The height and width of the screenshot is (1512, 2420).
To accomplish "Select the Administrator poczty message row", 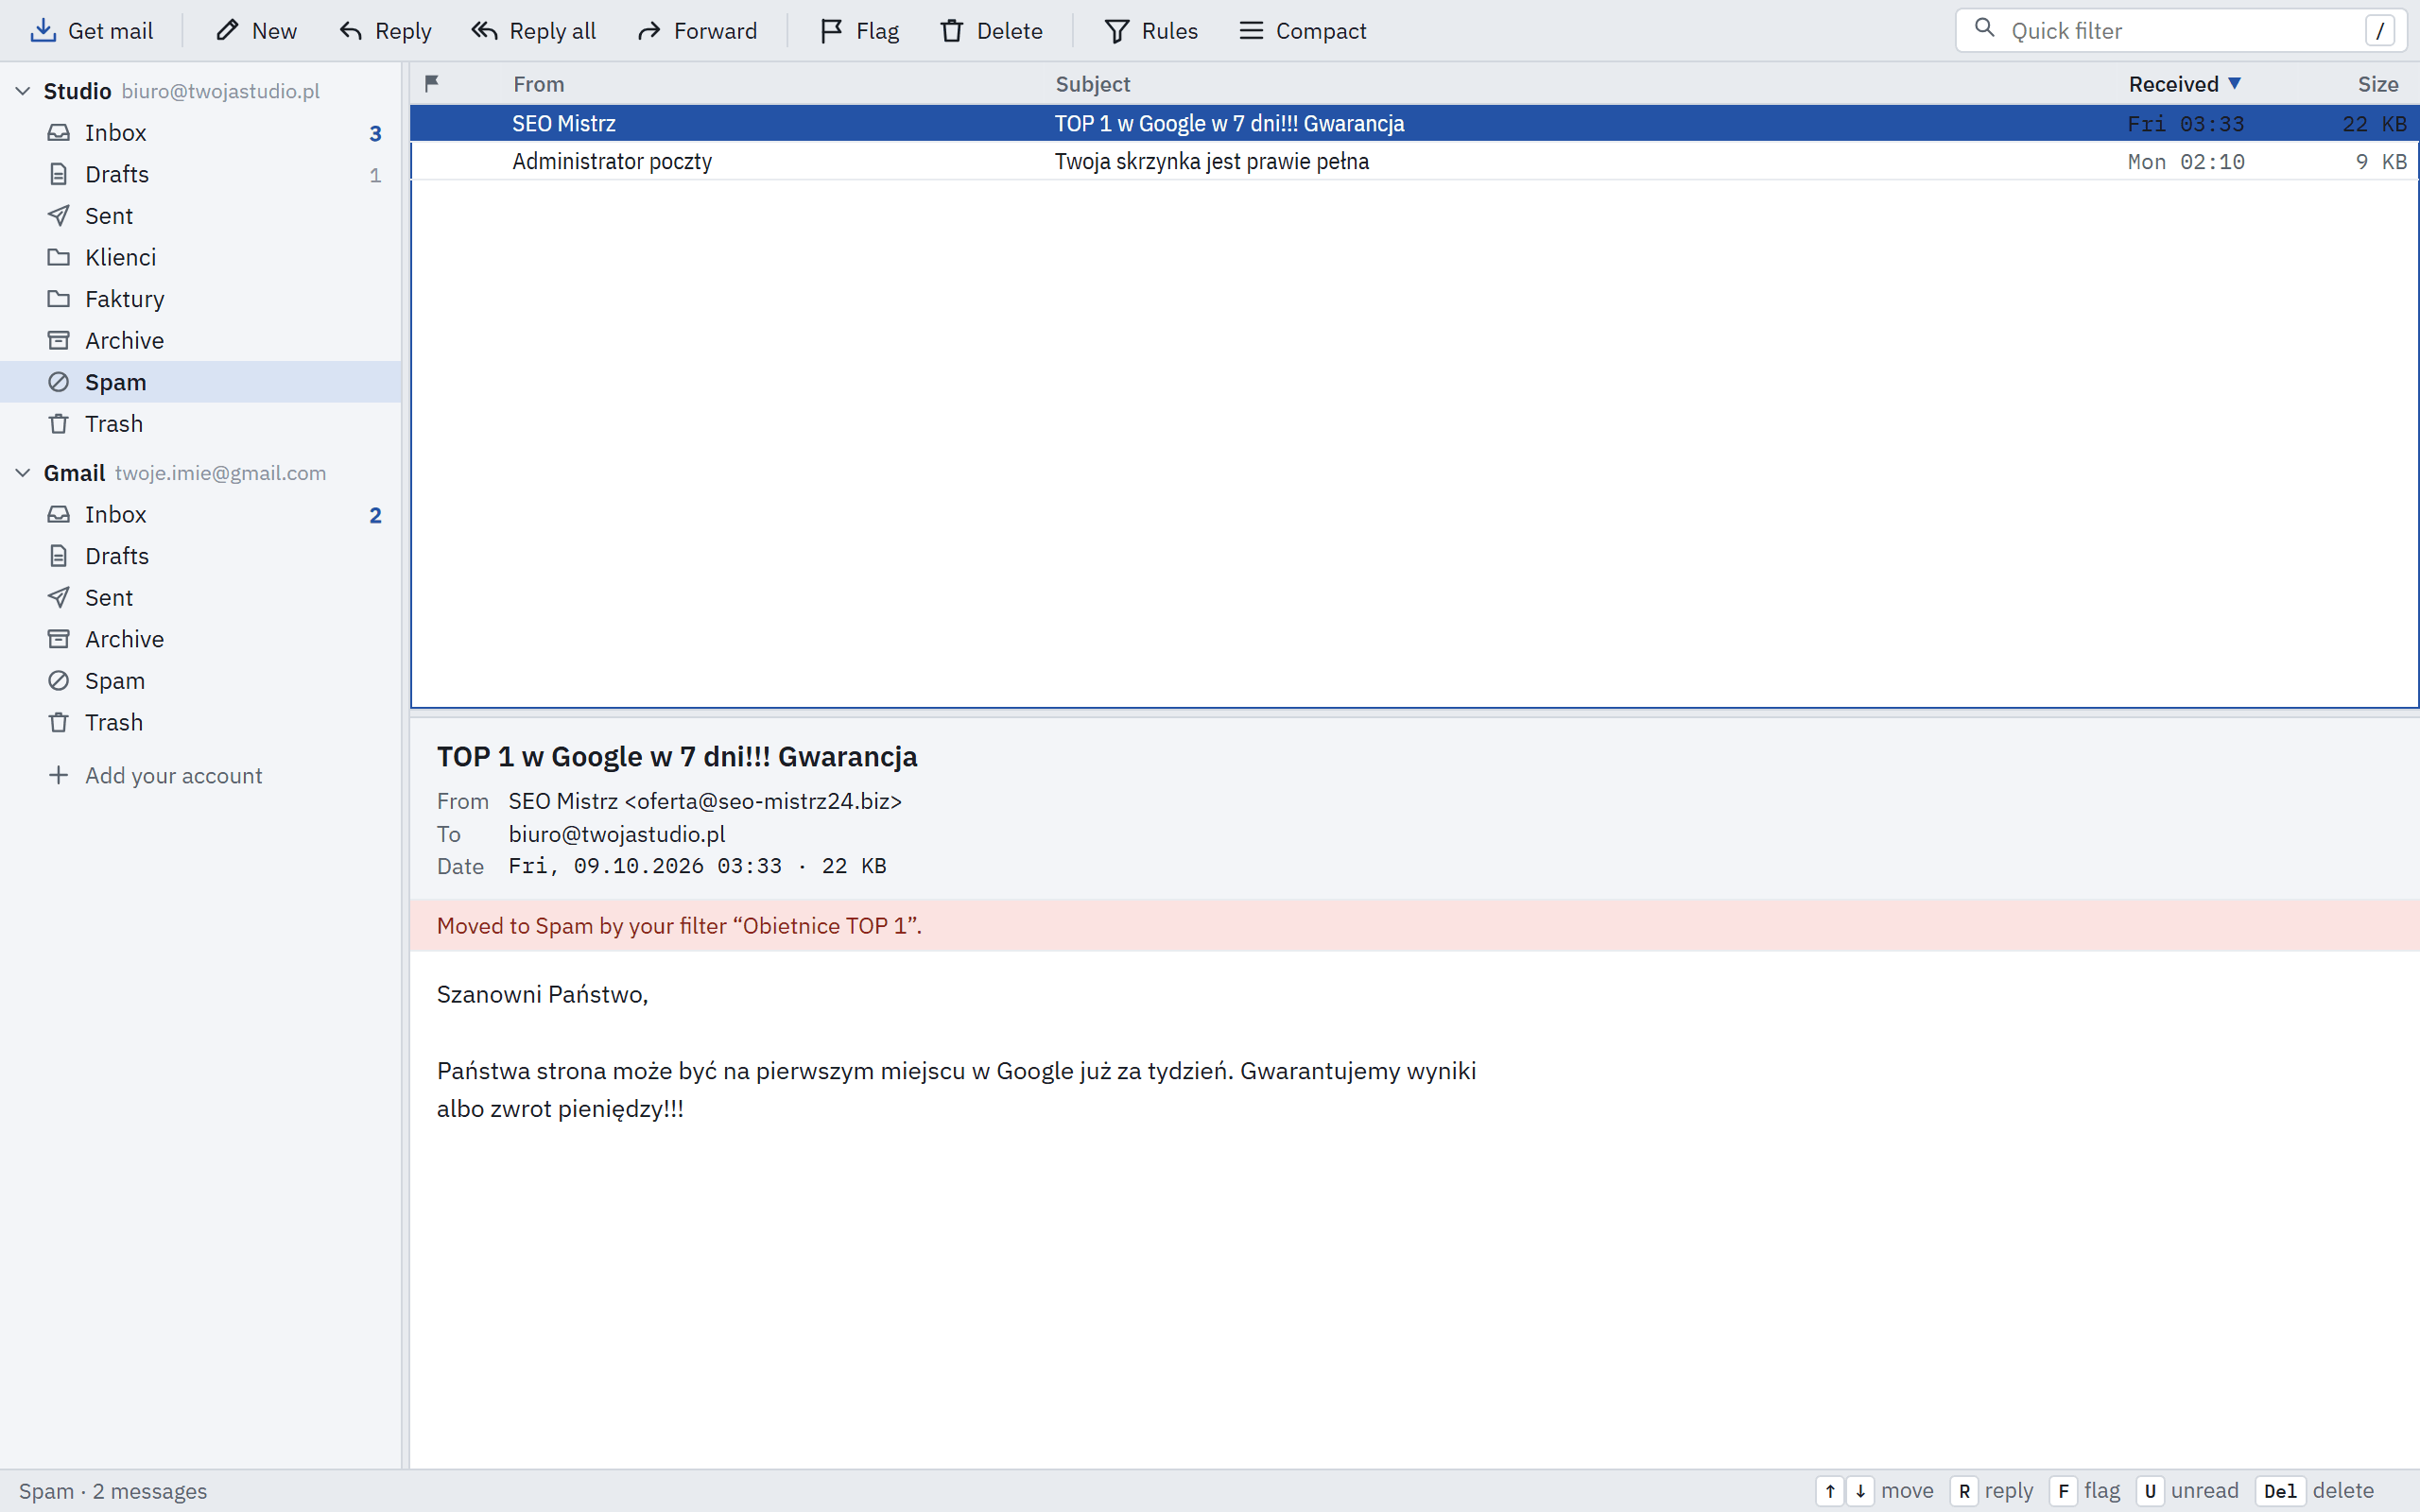I will [x=1414, y=161].
